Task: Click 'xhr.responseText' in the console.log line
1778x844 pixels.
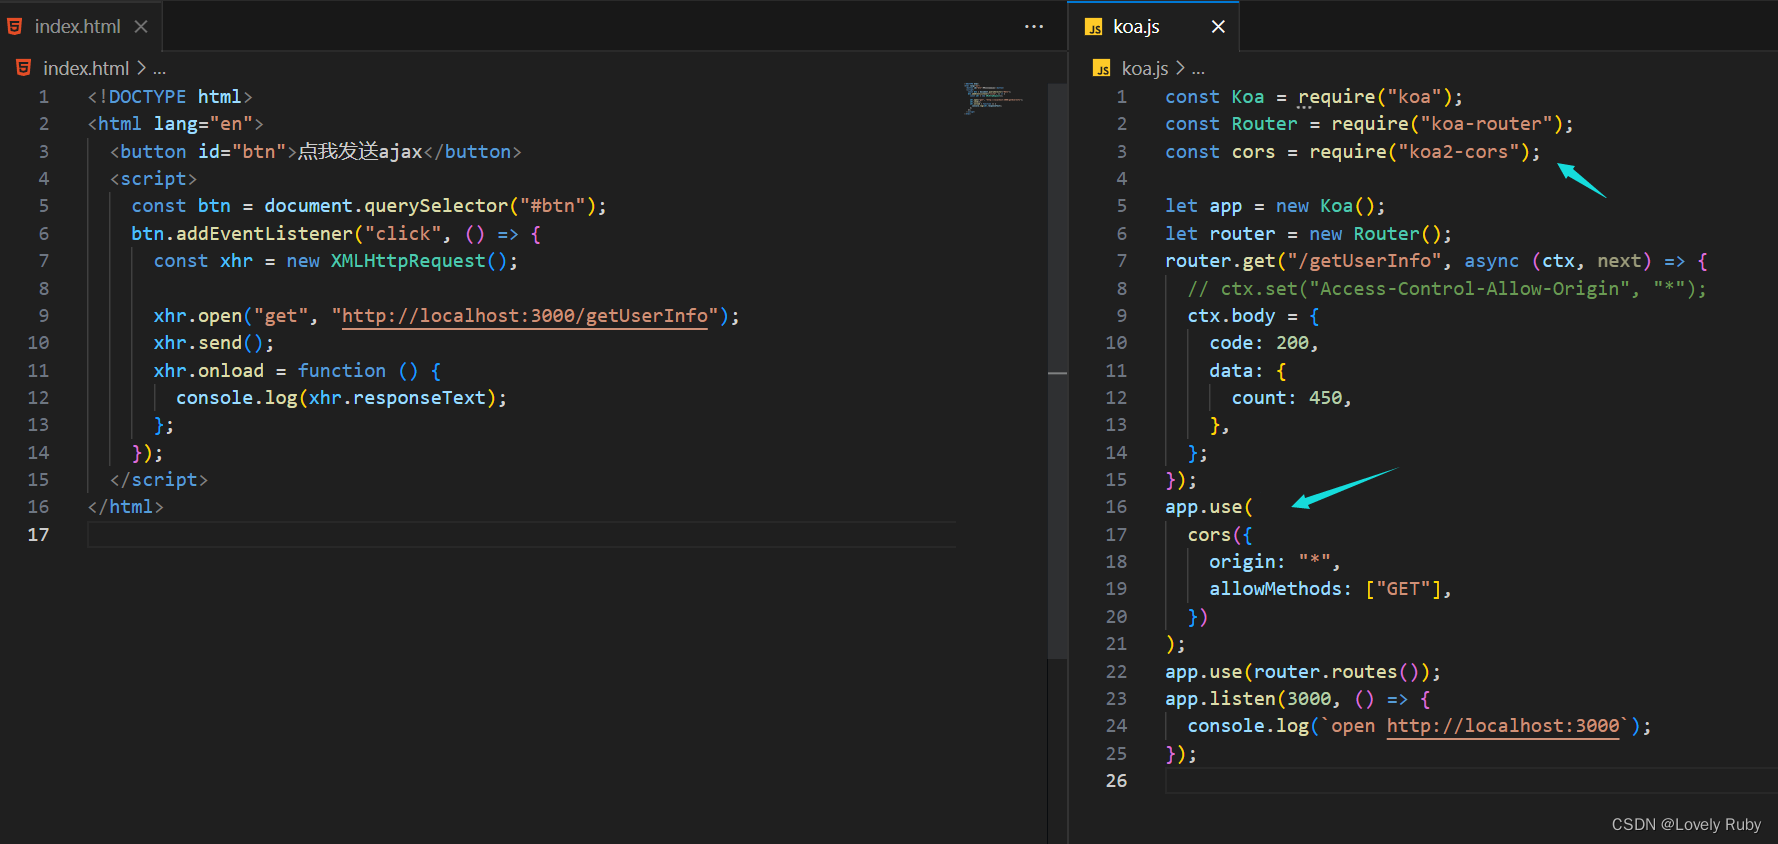Action: (397, 398)
